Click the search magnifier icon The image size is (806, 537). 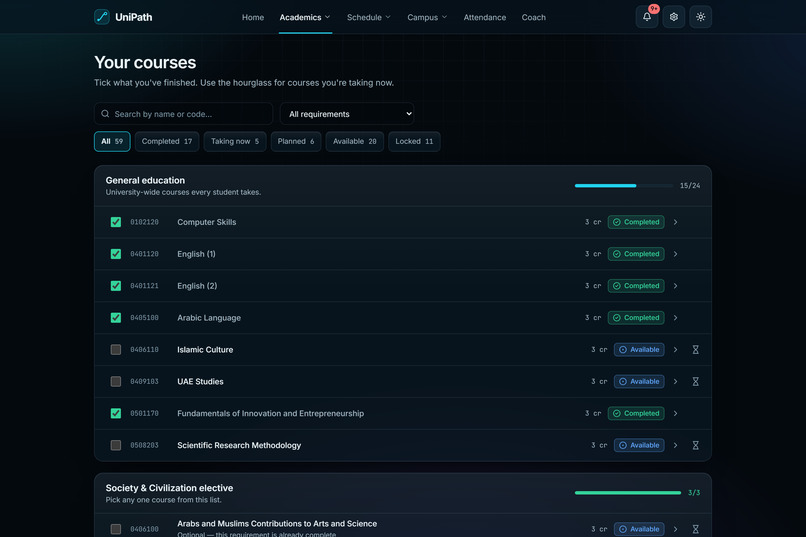(105, 114)
